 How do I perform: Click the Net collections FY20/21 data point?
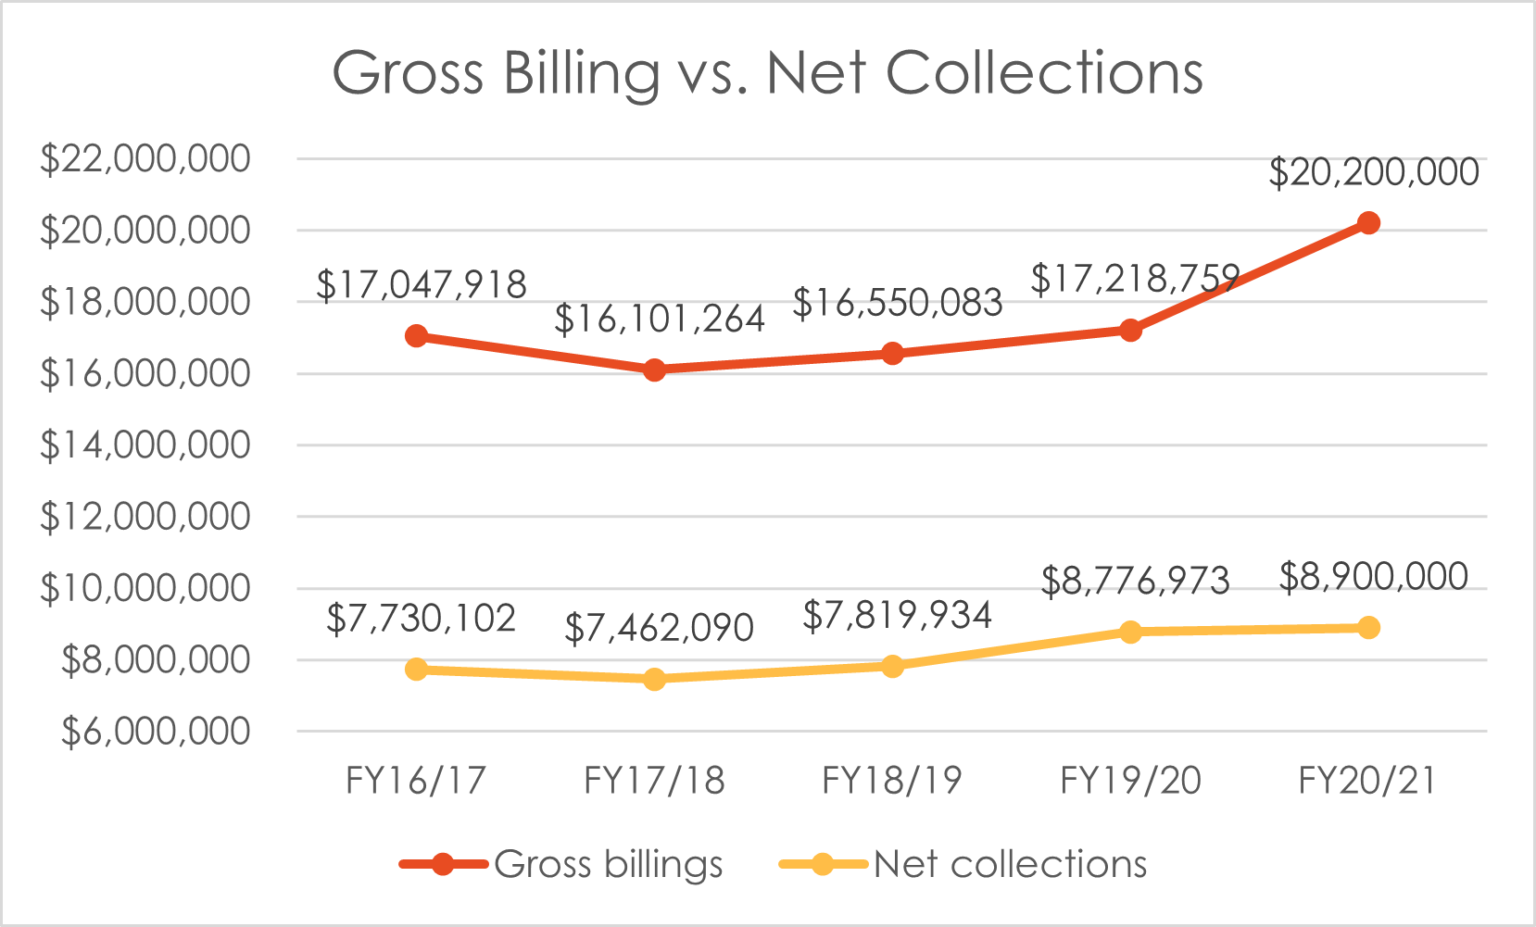[x=1368, y=628]
